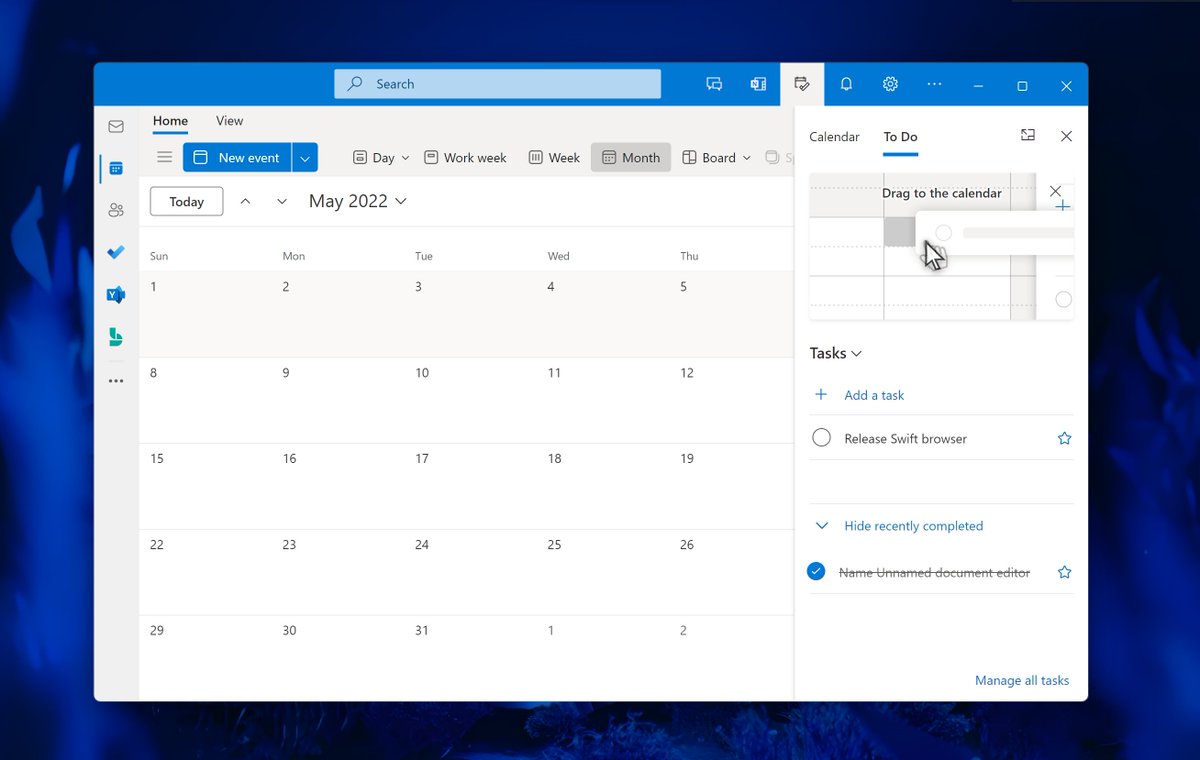Open the May 2022 month picker
The width and height of the screenshot is (1200, 760).
pyautogui.click(x=358, y=201)
